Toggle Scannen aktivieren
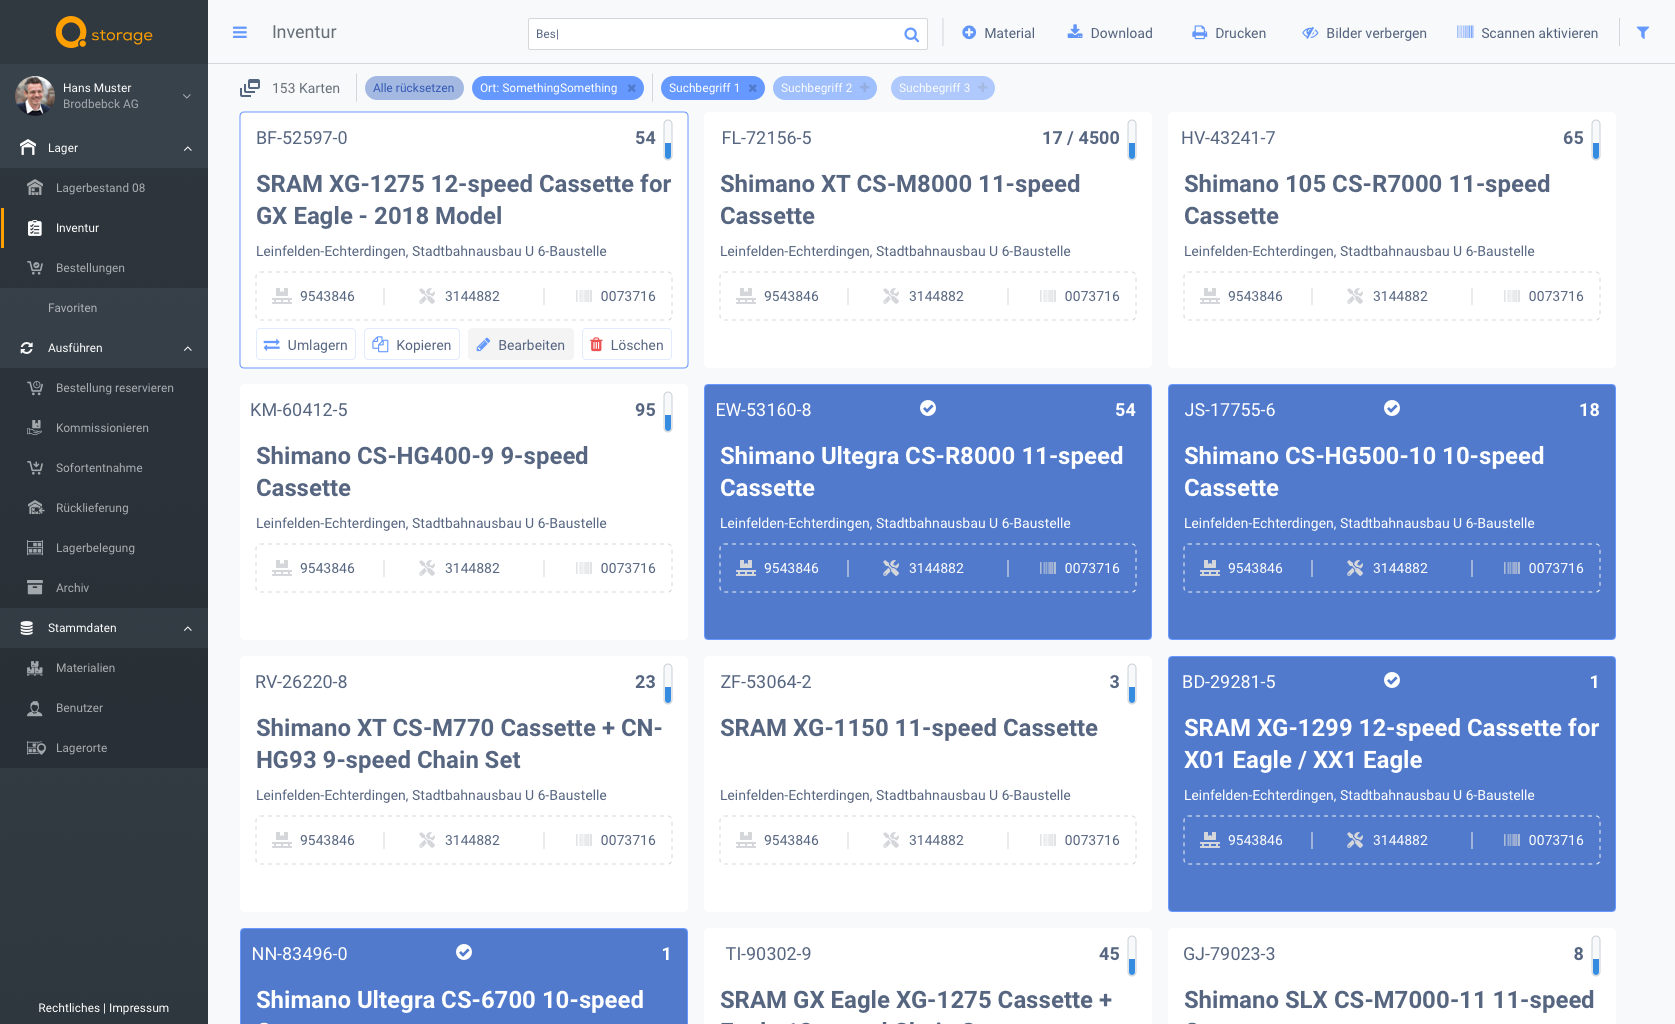 (x=1527, y=33)
